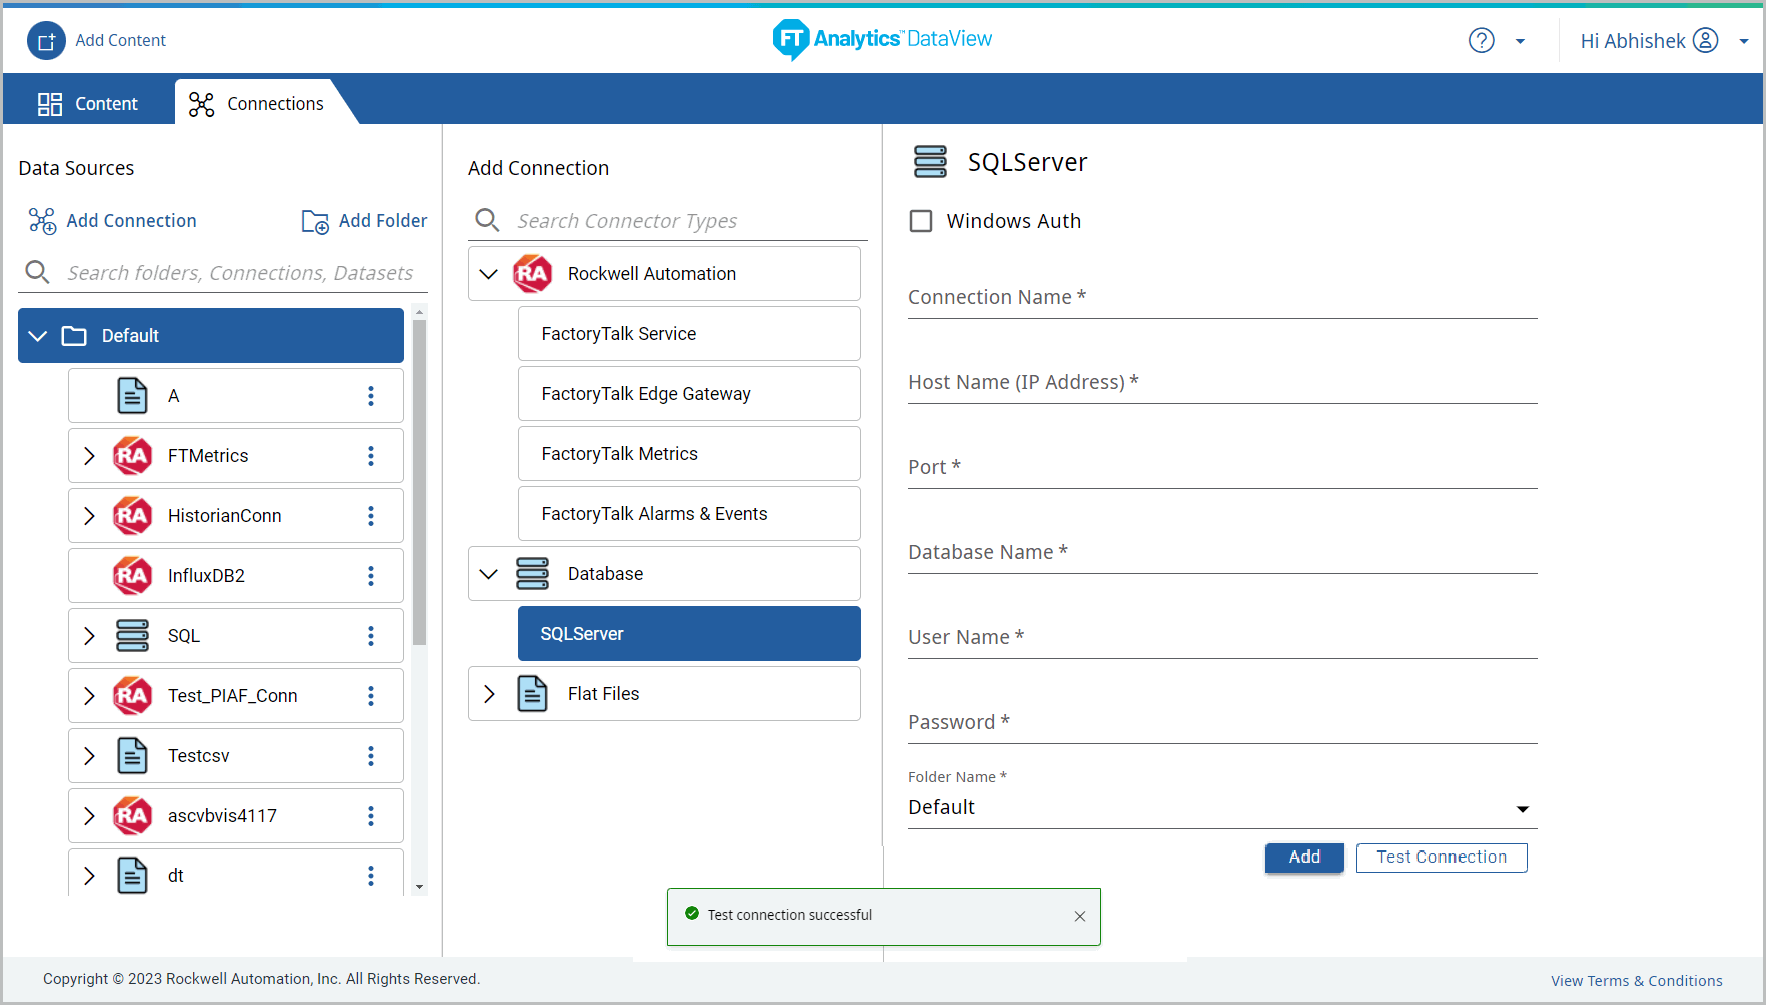
Task: Click the Add Connection icon in Data Sources
Action: pos(42,221)
